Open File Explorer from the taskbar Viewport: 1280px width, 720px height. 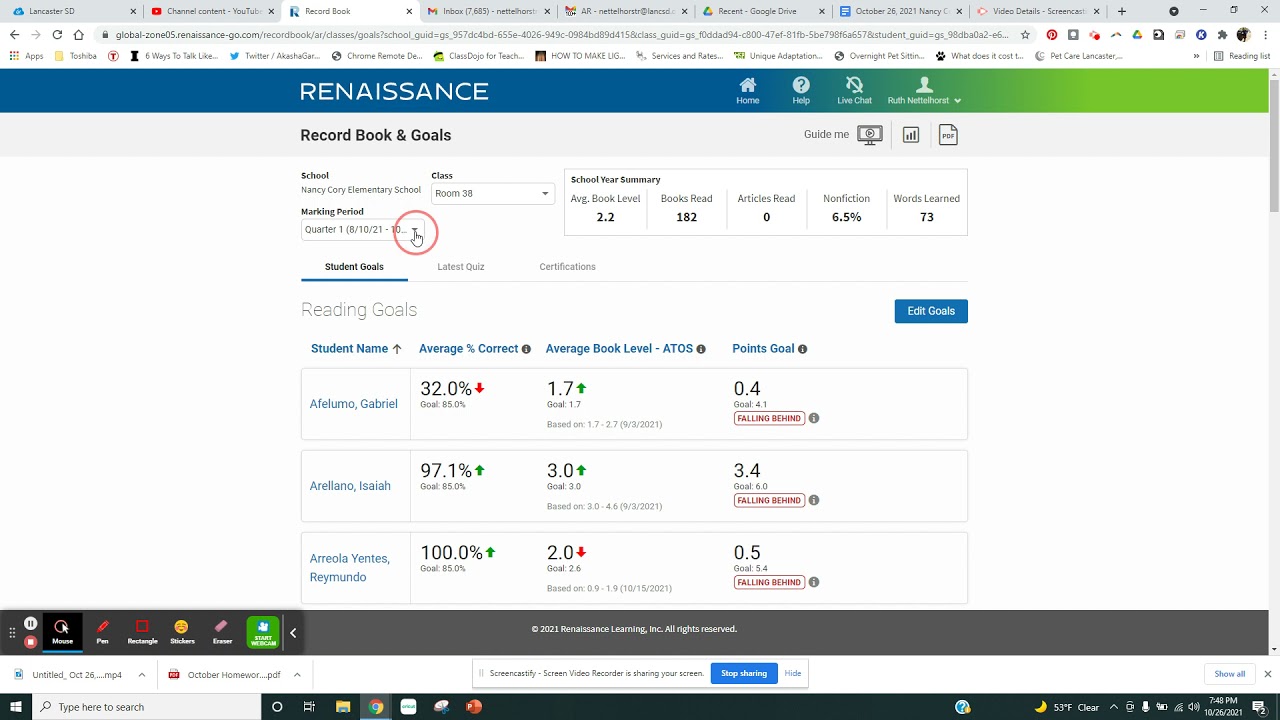pos(342,707)
